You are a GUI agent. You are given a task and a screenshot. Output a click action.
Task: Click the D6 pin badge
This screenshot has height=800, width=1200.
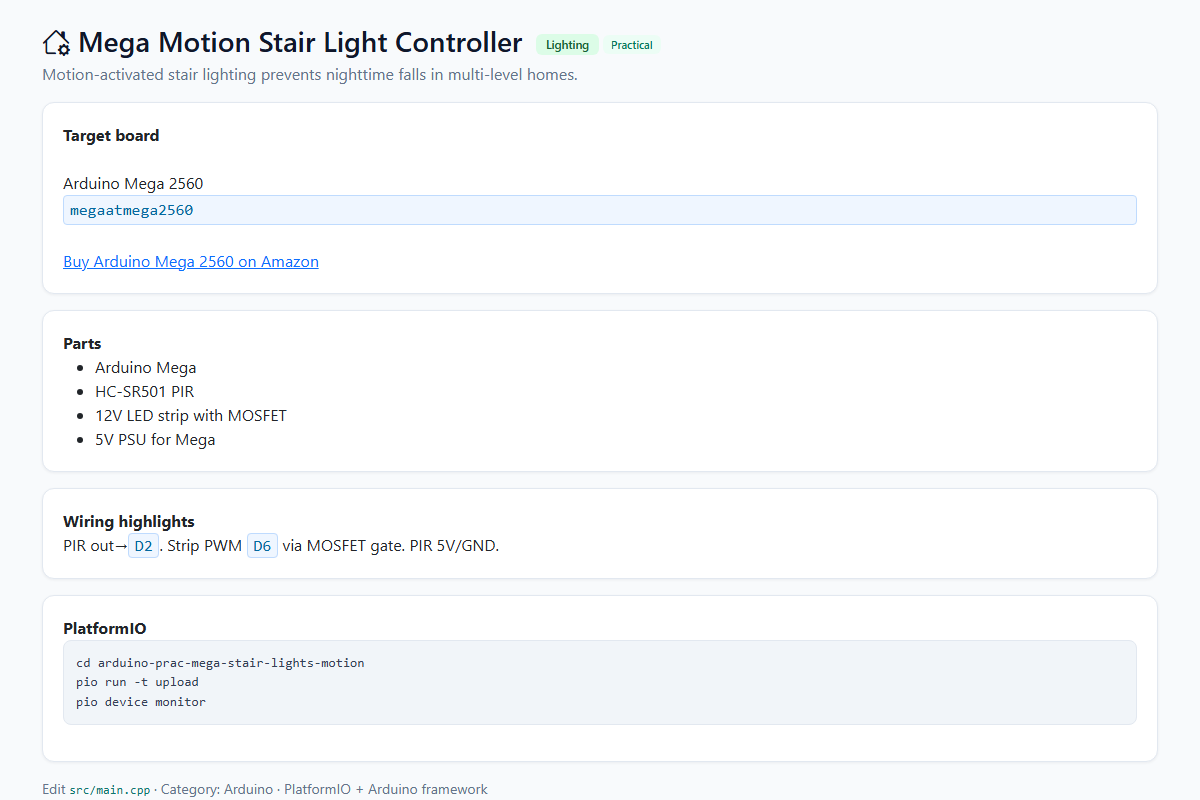click(262, 546)
